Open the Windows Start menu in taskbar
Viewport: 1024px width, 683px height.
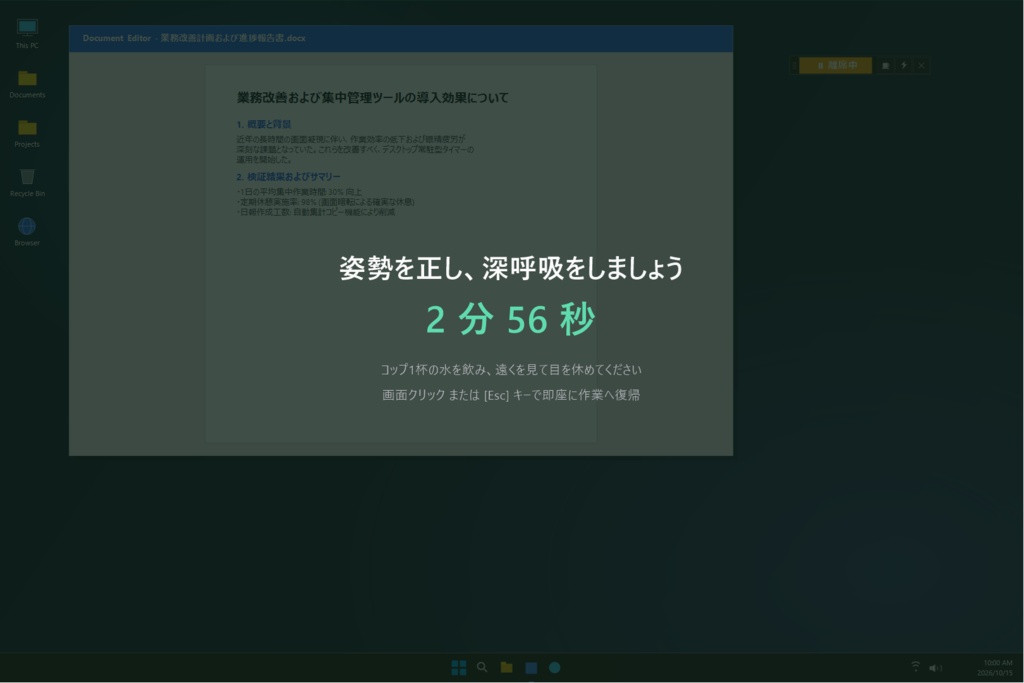(458, 667)
